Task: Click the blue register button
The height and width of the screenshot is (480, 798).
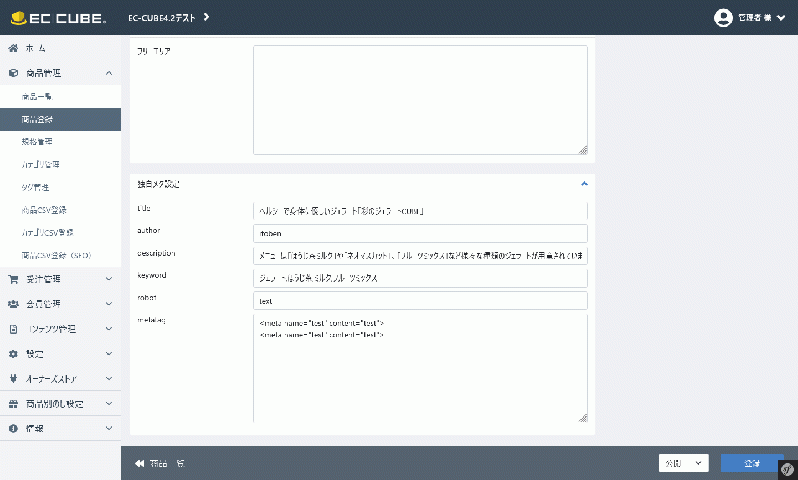Action: [752, 463]
